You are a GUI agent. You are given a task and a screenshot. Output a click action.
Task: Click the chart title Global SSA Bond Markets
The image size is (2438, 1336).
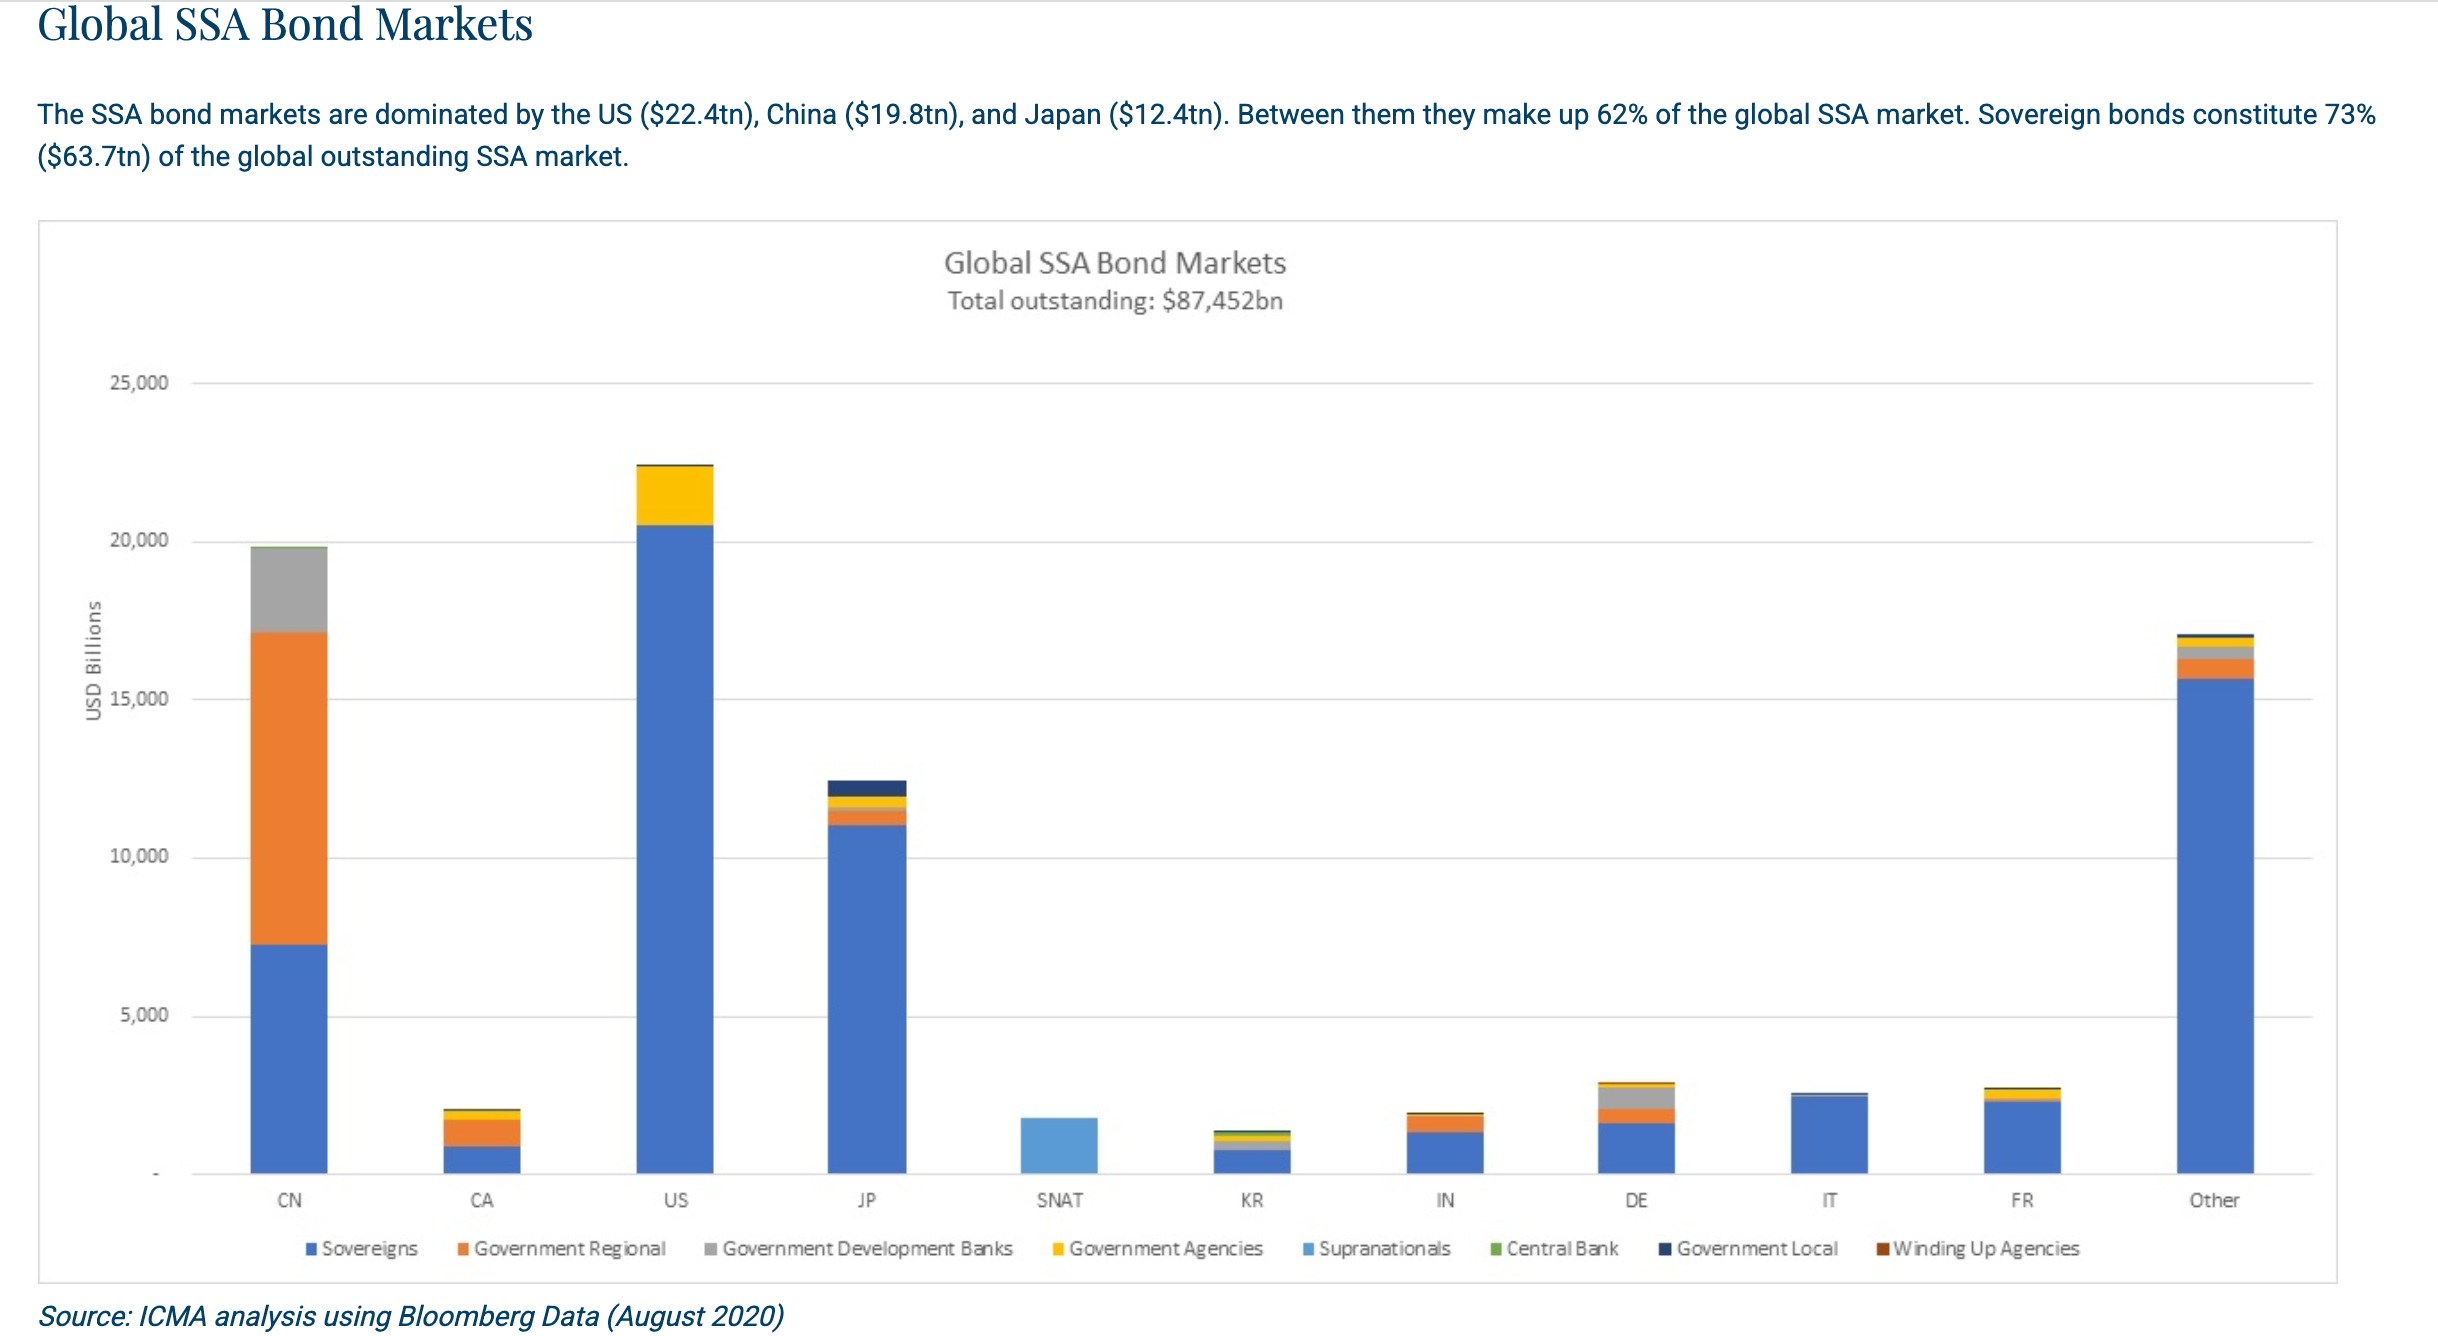1114,263
